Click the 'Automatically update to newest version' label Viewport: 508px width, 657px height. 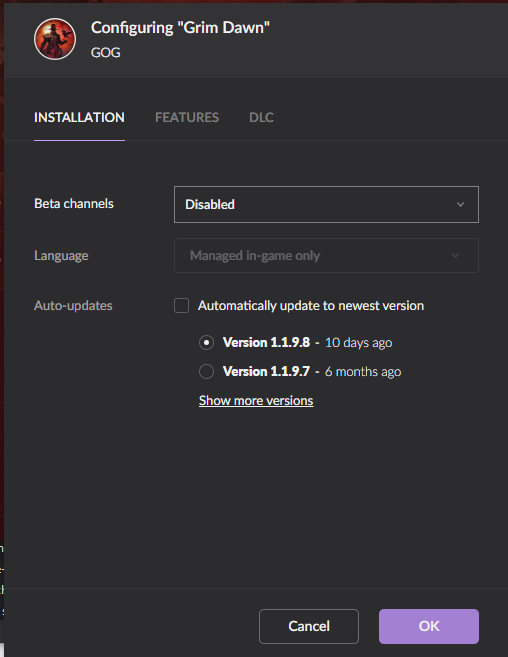[x=311, y=305]
